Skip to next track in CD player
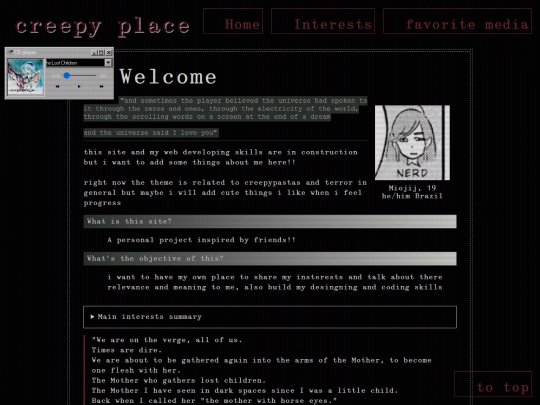 click(x=102, y=86)
